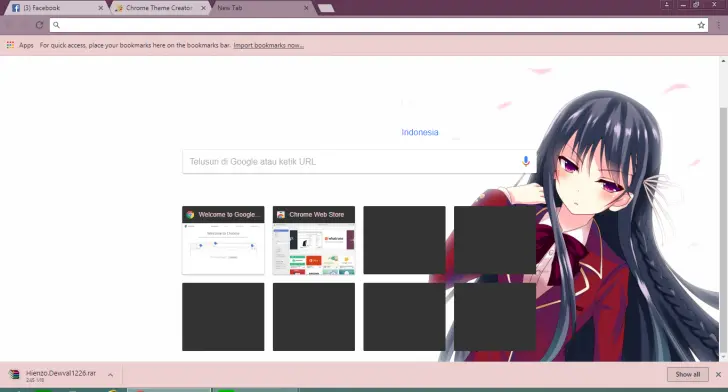Close the Chrome Theme Creator tab
This screenshot has width=728, height=392.
click(x=203, y=8)
